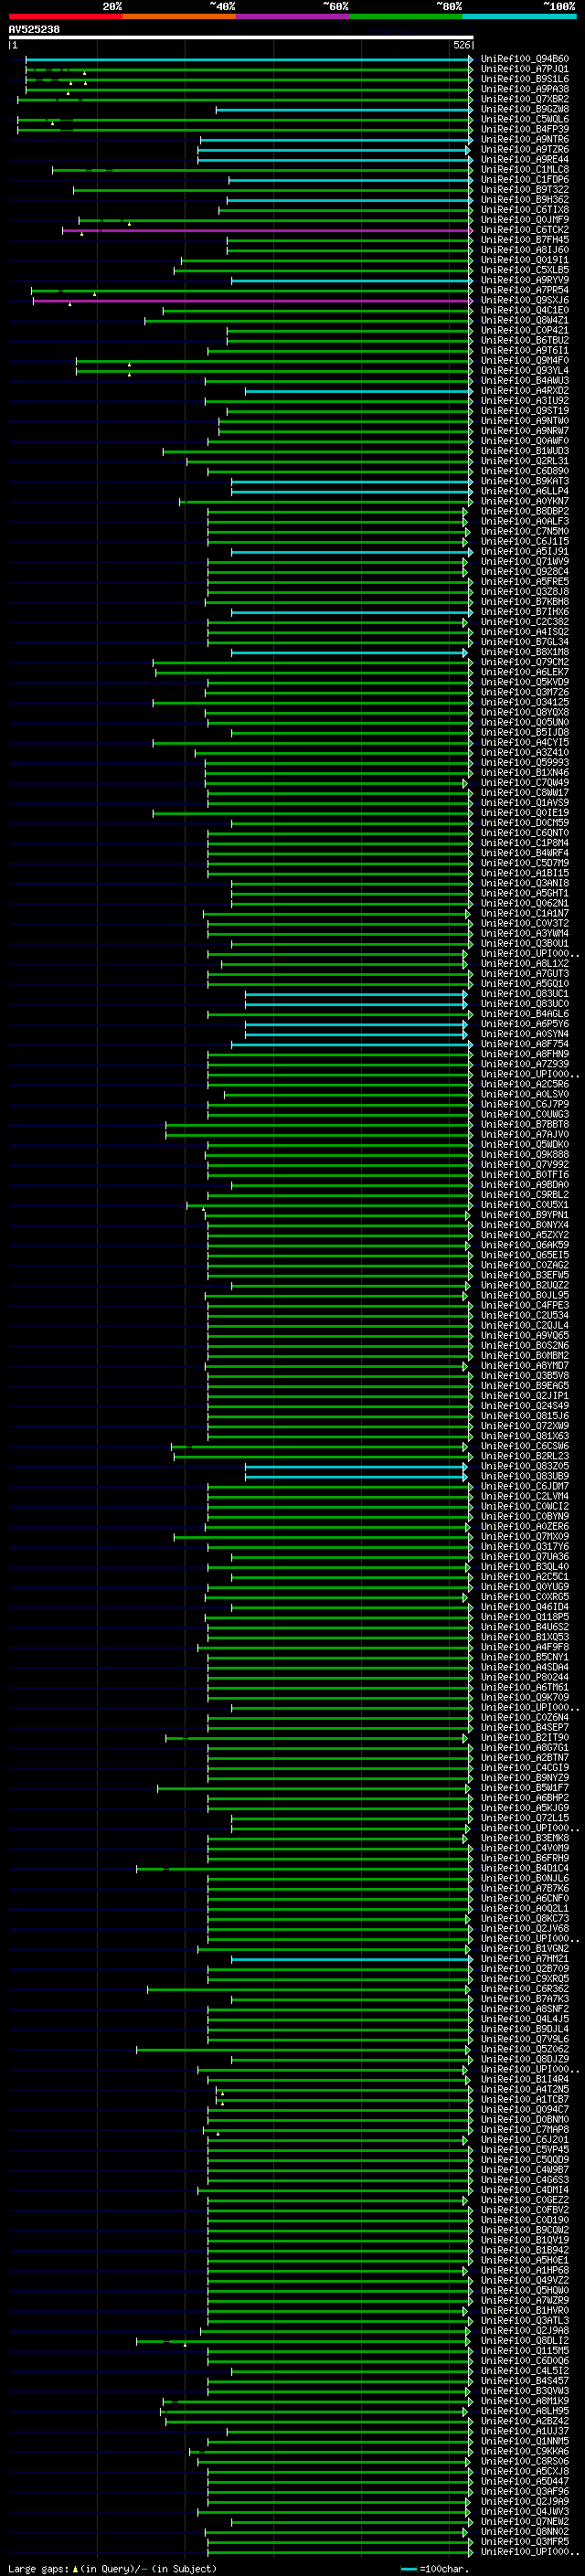This screenshot has width=585, height=2576.
Task: Select label UniRef100_C7QW49
Action: coord(525,783)
